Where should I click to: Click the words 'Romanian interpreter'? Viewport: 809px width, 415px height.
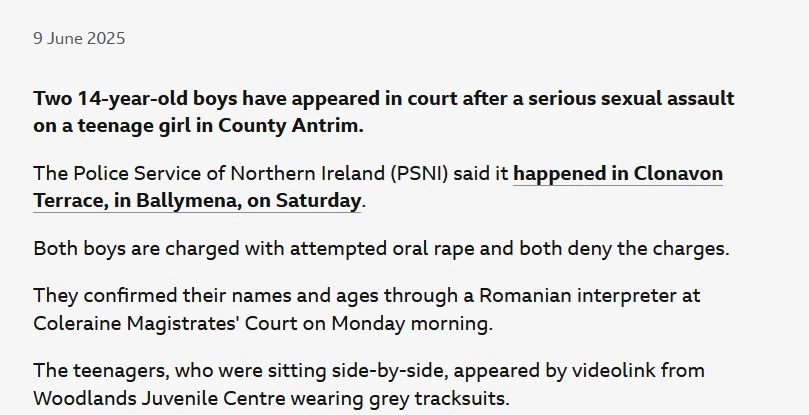[577, 296]
